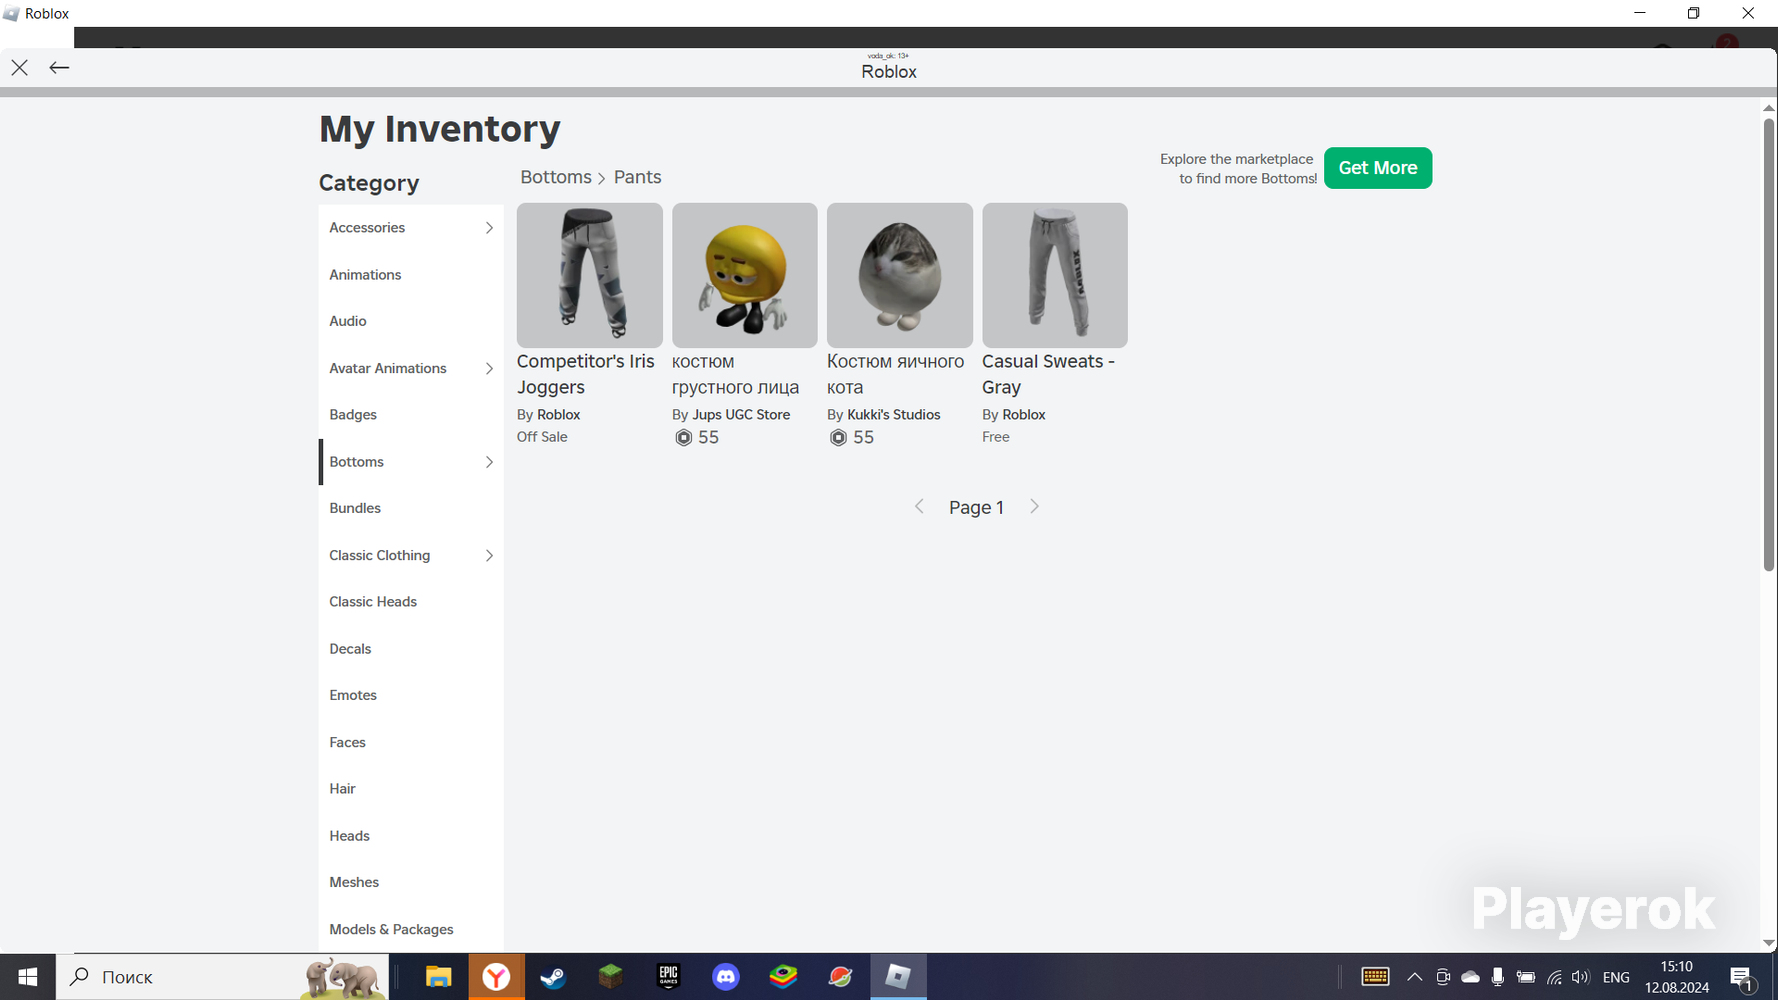
Task: Click the yellow sad face costume thumbnail
Action: click(745, 275)
